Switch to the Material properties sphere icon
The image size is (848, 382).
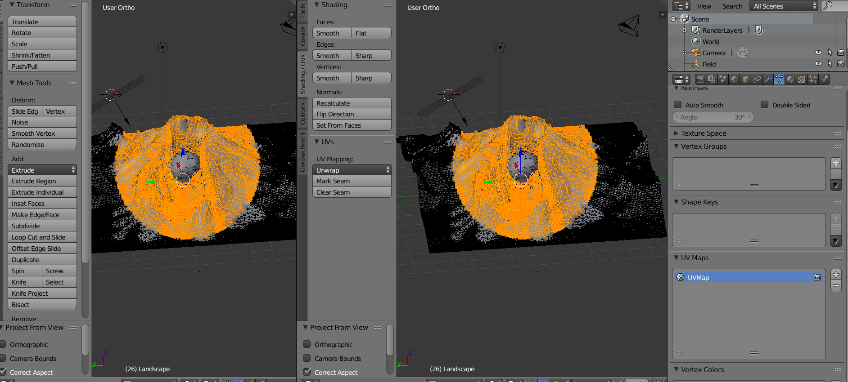coord(790,80)
